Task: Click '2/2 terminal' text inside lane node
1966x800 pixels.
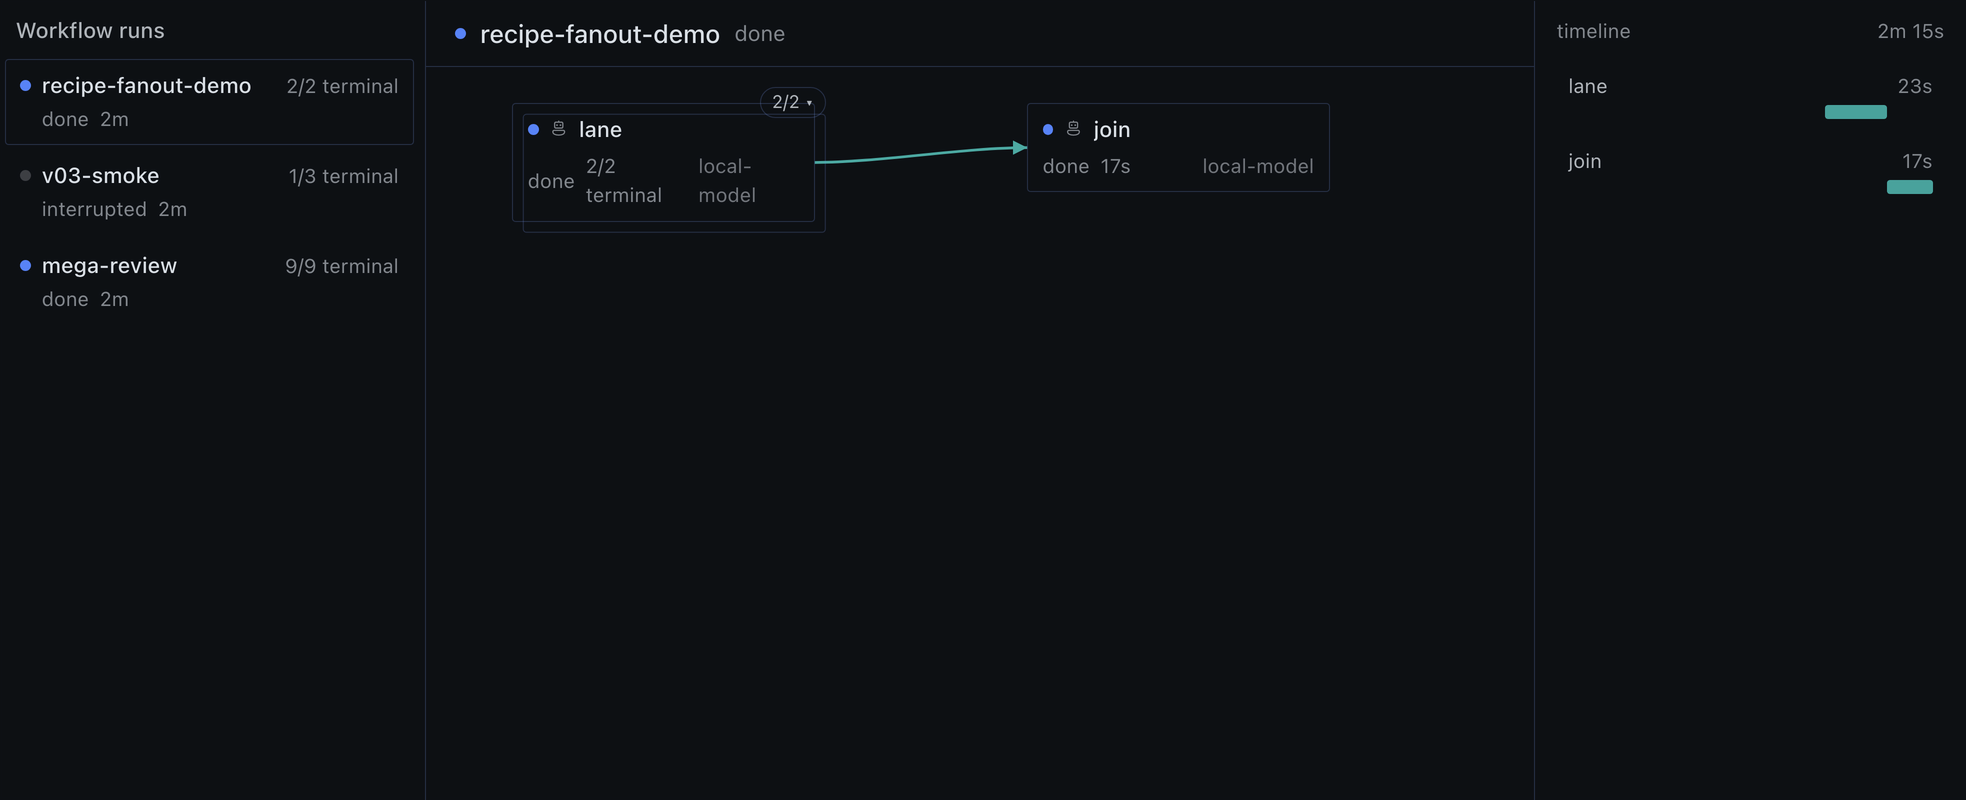Action: pos(624,181)
